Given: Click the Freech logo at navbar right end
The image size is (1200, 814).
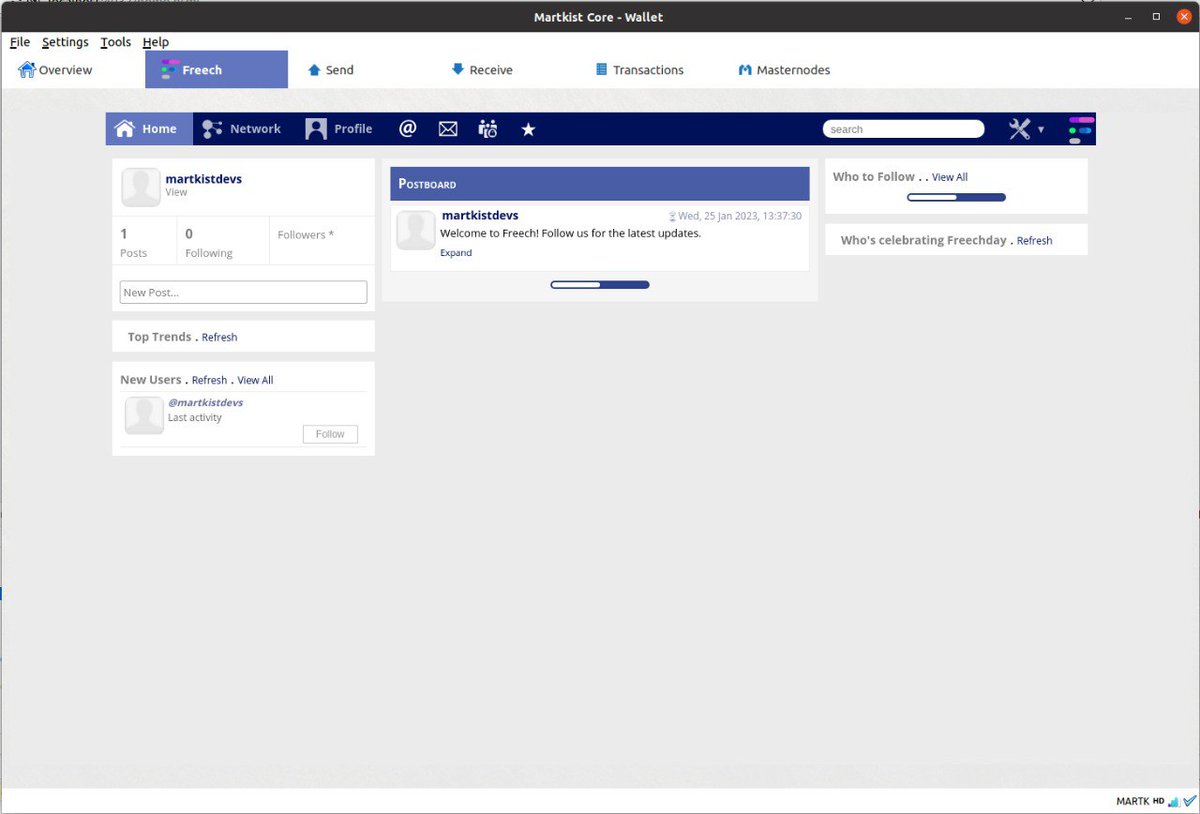Looking at the screenshot, I should click(x=1081, y=129).
